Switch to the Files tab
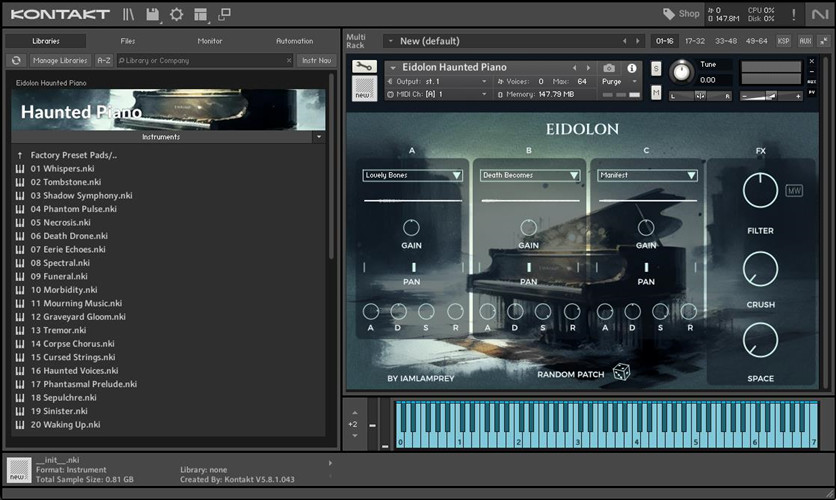Viewport: 836px width, 500px height. coord(127,41)
